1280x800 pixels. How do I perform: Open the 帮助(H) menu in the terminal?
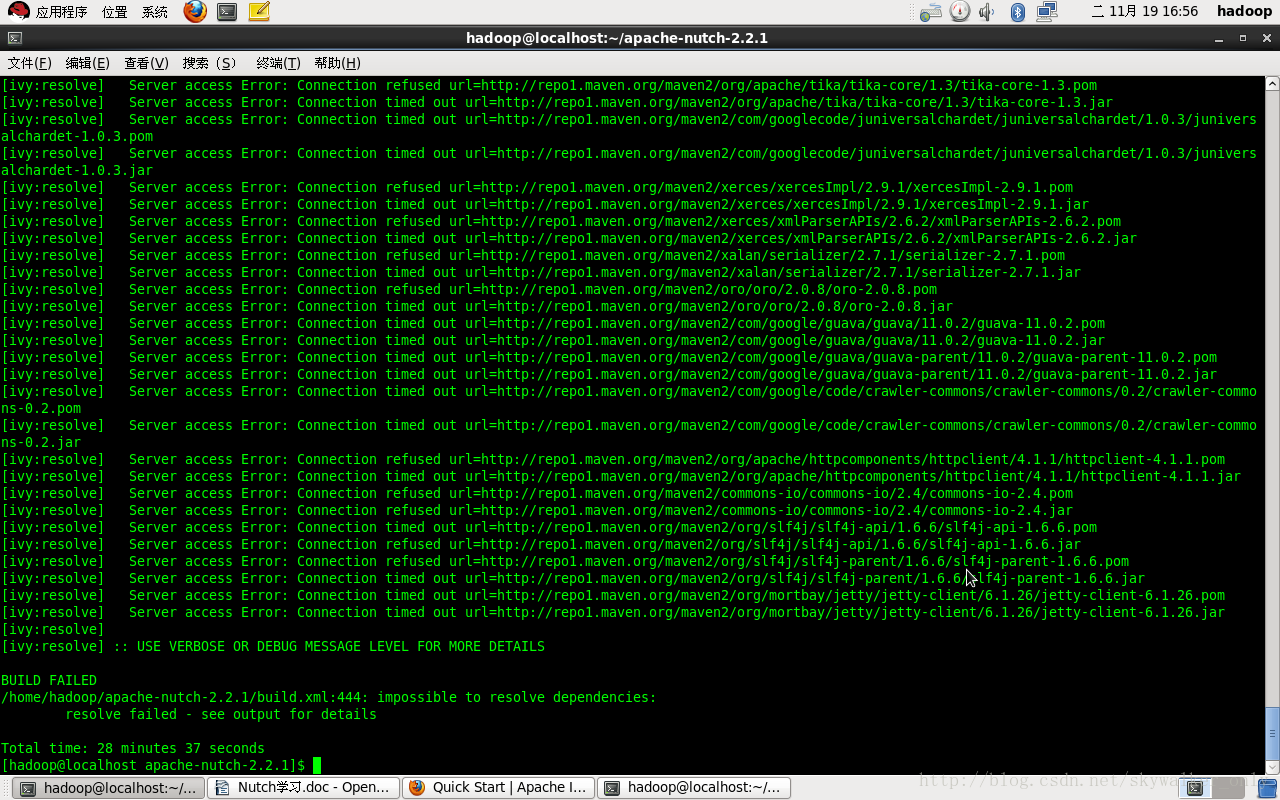(337, 63)
